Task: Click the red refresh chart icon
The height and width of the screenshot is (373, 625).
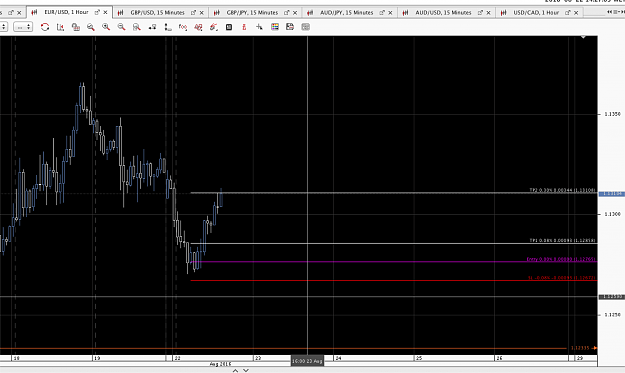Action: [45, 27]
